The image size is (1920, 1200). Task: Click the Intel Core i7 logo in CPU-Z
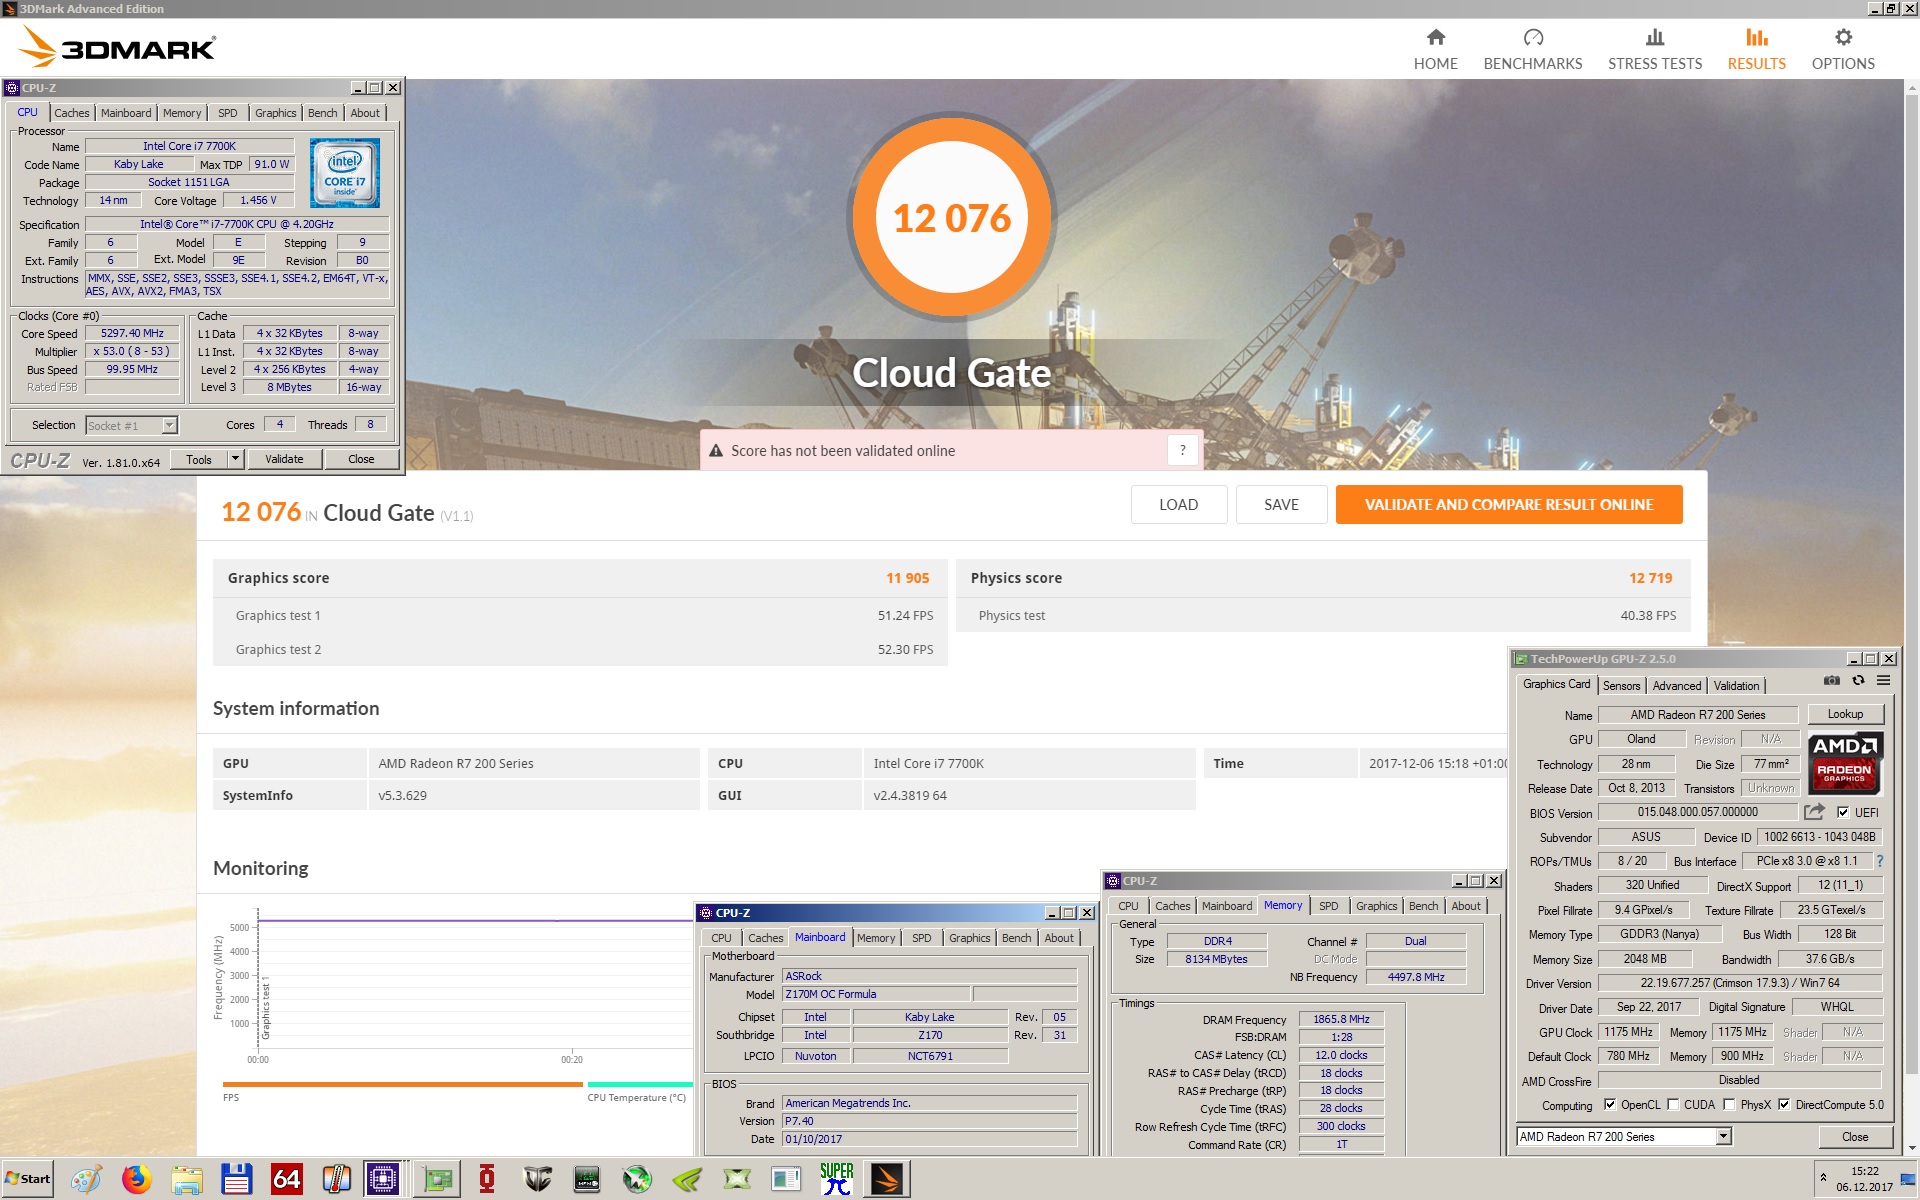click(344, 173)
